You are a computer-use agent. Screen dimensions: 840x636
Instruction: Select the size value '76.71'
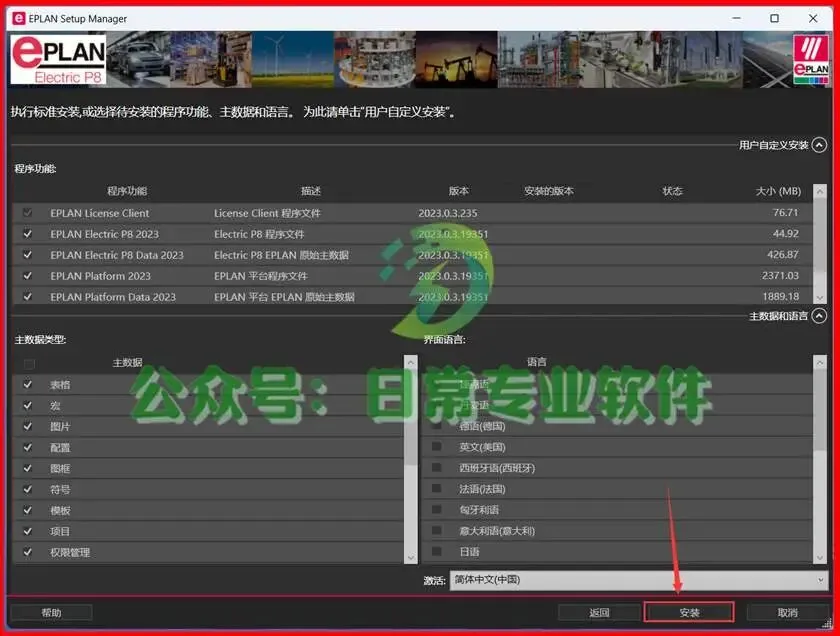click(785, 212)
